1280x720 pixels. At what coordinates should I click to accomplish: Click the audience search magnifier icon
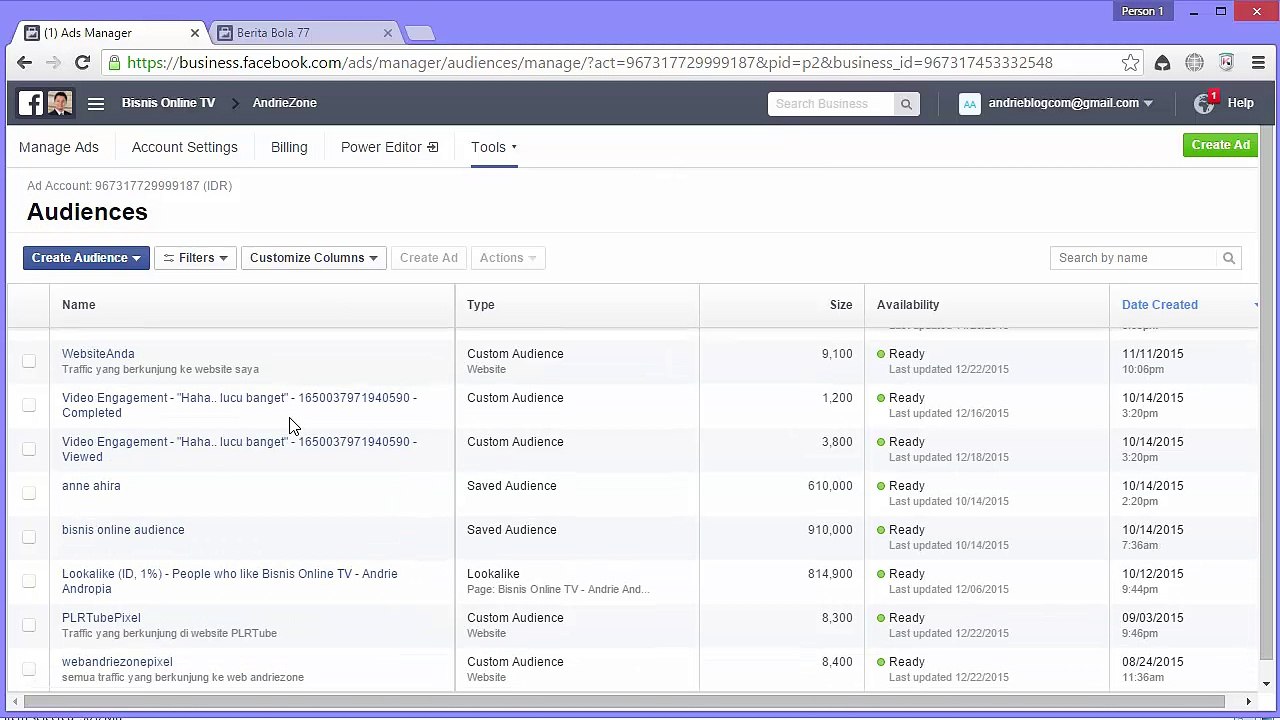tap(1229, 258)
